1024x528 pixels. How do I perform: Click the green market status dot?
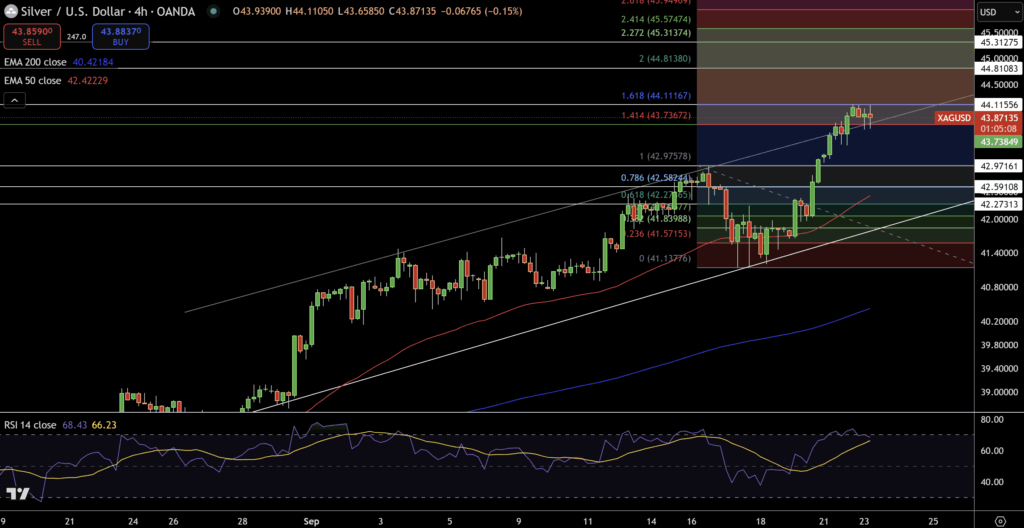click(x=215, y=12)
